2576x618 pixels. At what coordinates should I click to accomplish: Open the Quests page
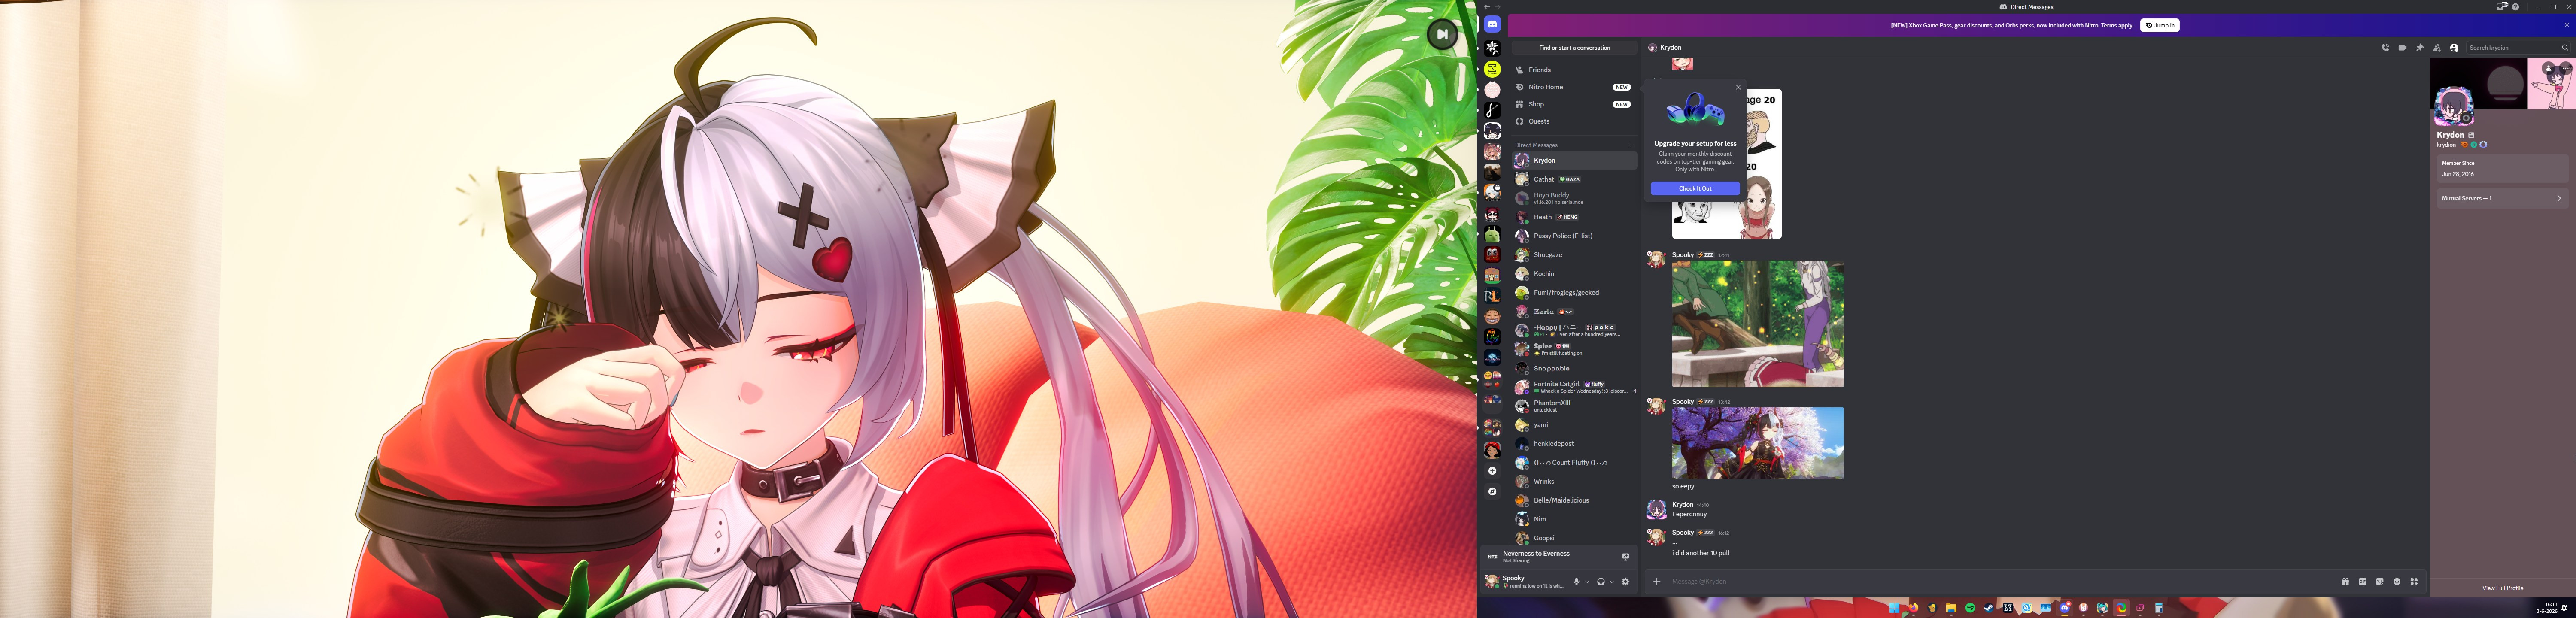[x=1574, y=121]
